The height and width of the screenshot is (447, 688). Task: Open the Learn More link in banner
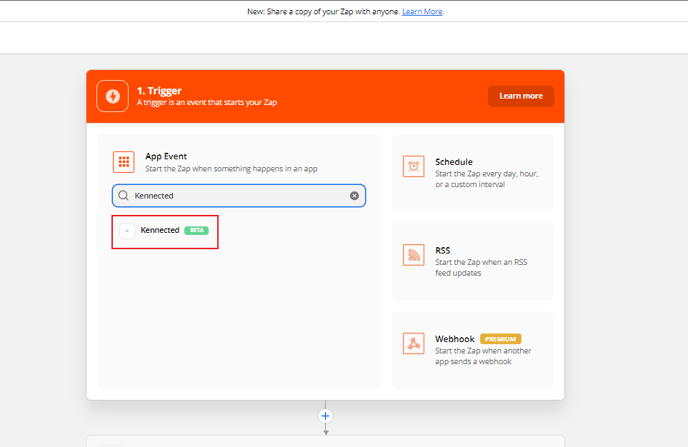click(x=422, y=11)
